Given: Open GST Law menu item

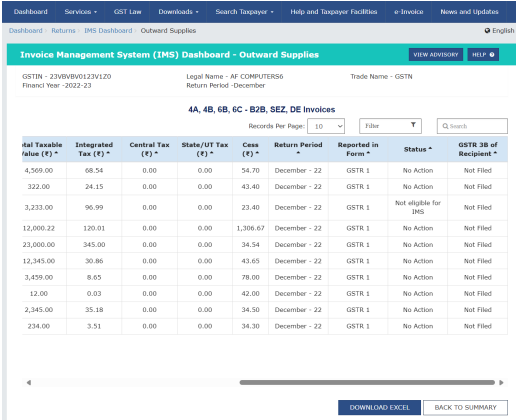Looking at the screenshot, I should click(x=127, y=12).
